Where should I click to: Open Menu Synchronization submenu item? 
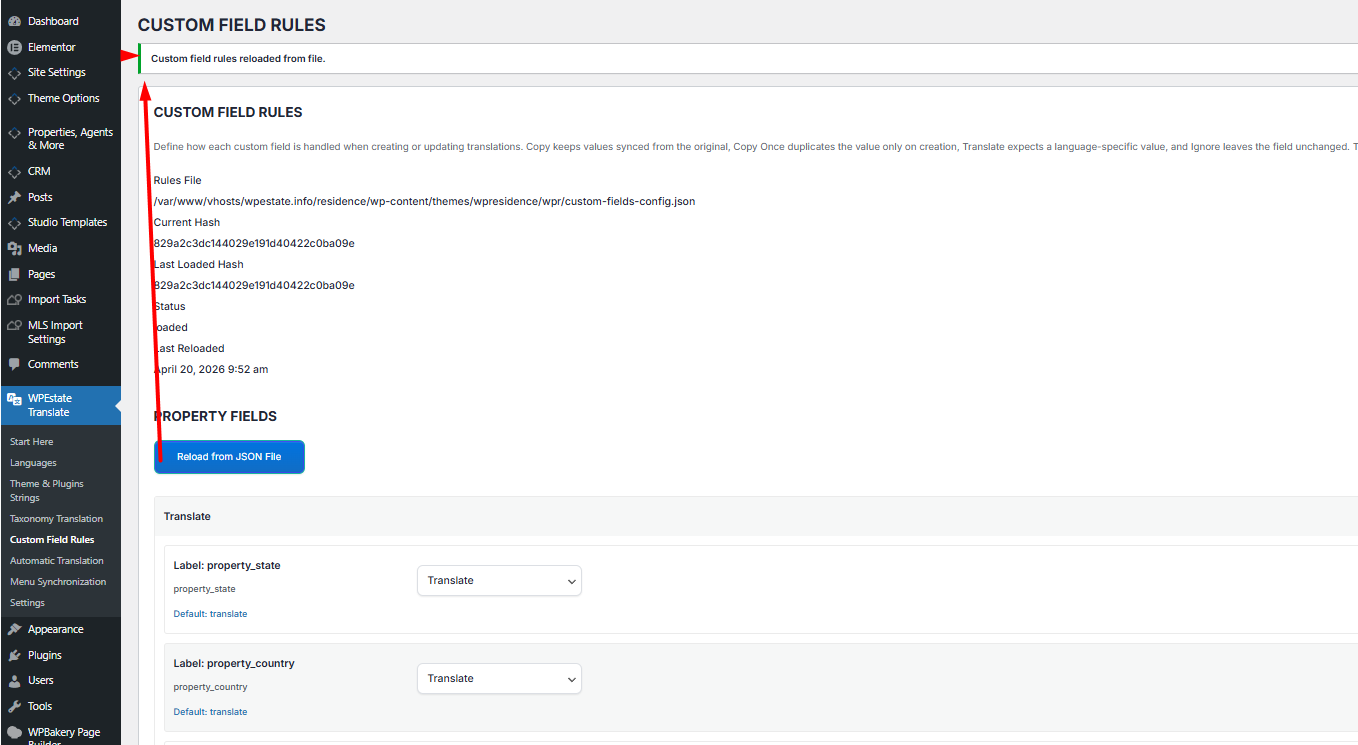pos(58,582)
